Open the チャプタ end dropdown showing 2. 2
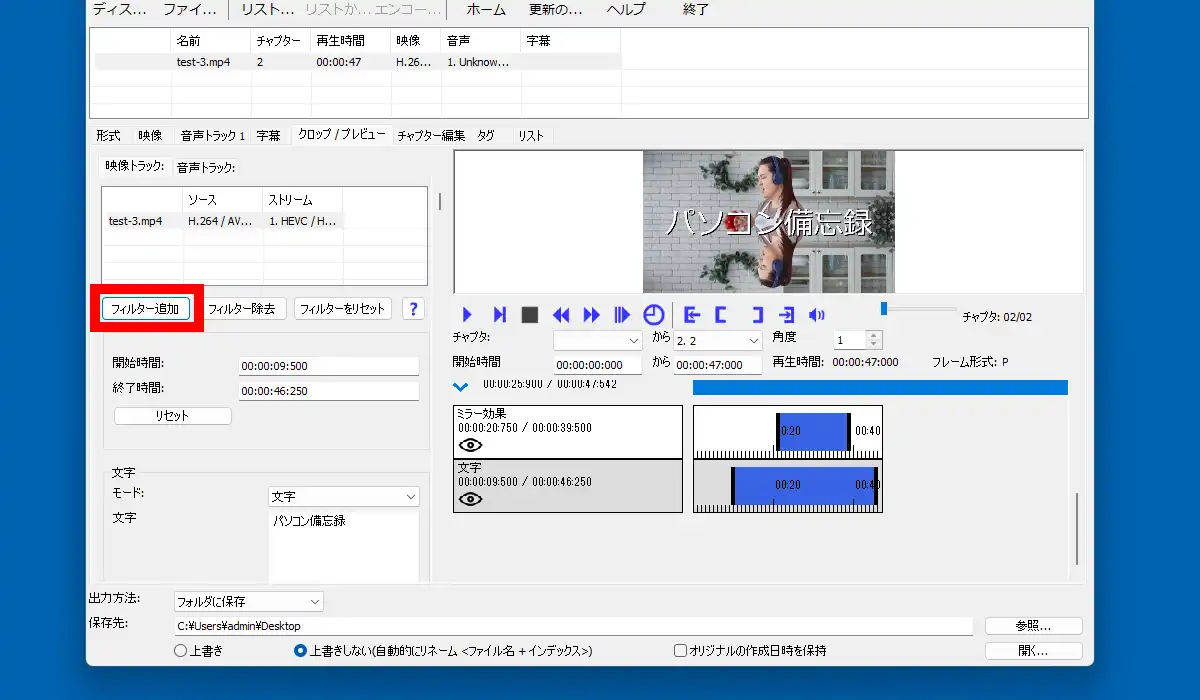The image size is (1200, 700). click(718, 341)
